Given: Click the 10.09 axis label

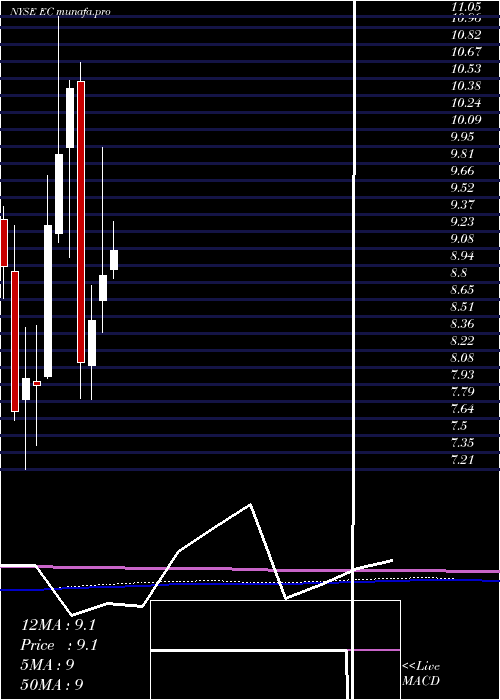Looking at the screenshot, I should 466,120.
